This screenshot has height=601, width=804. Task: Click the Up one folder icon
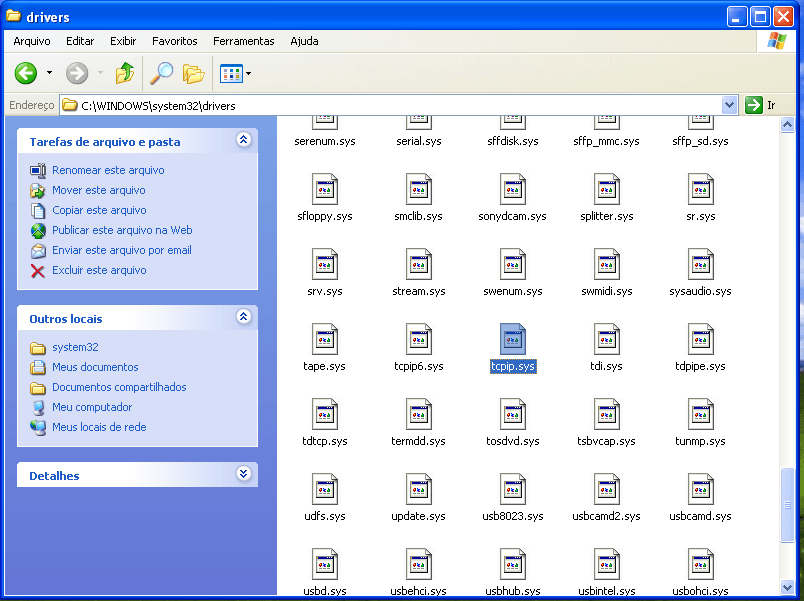(124, 73)
